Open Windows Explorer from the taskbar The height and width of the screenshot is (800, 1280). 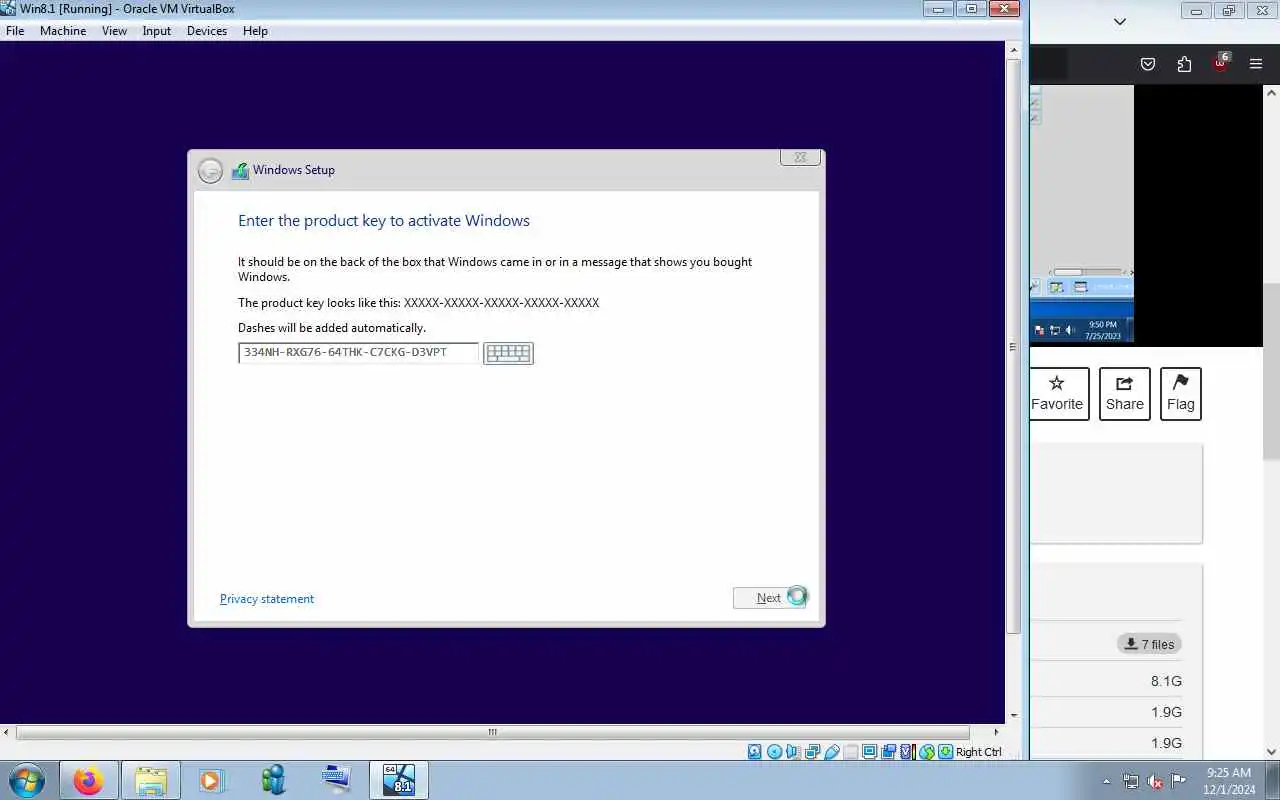pos(150,780)
